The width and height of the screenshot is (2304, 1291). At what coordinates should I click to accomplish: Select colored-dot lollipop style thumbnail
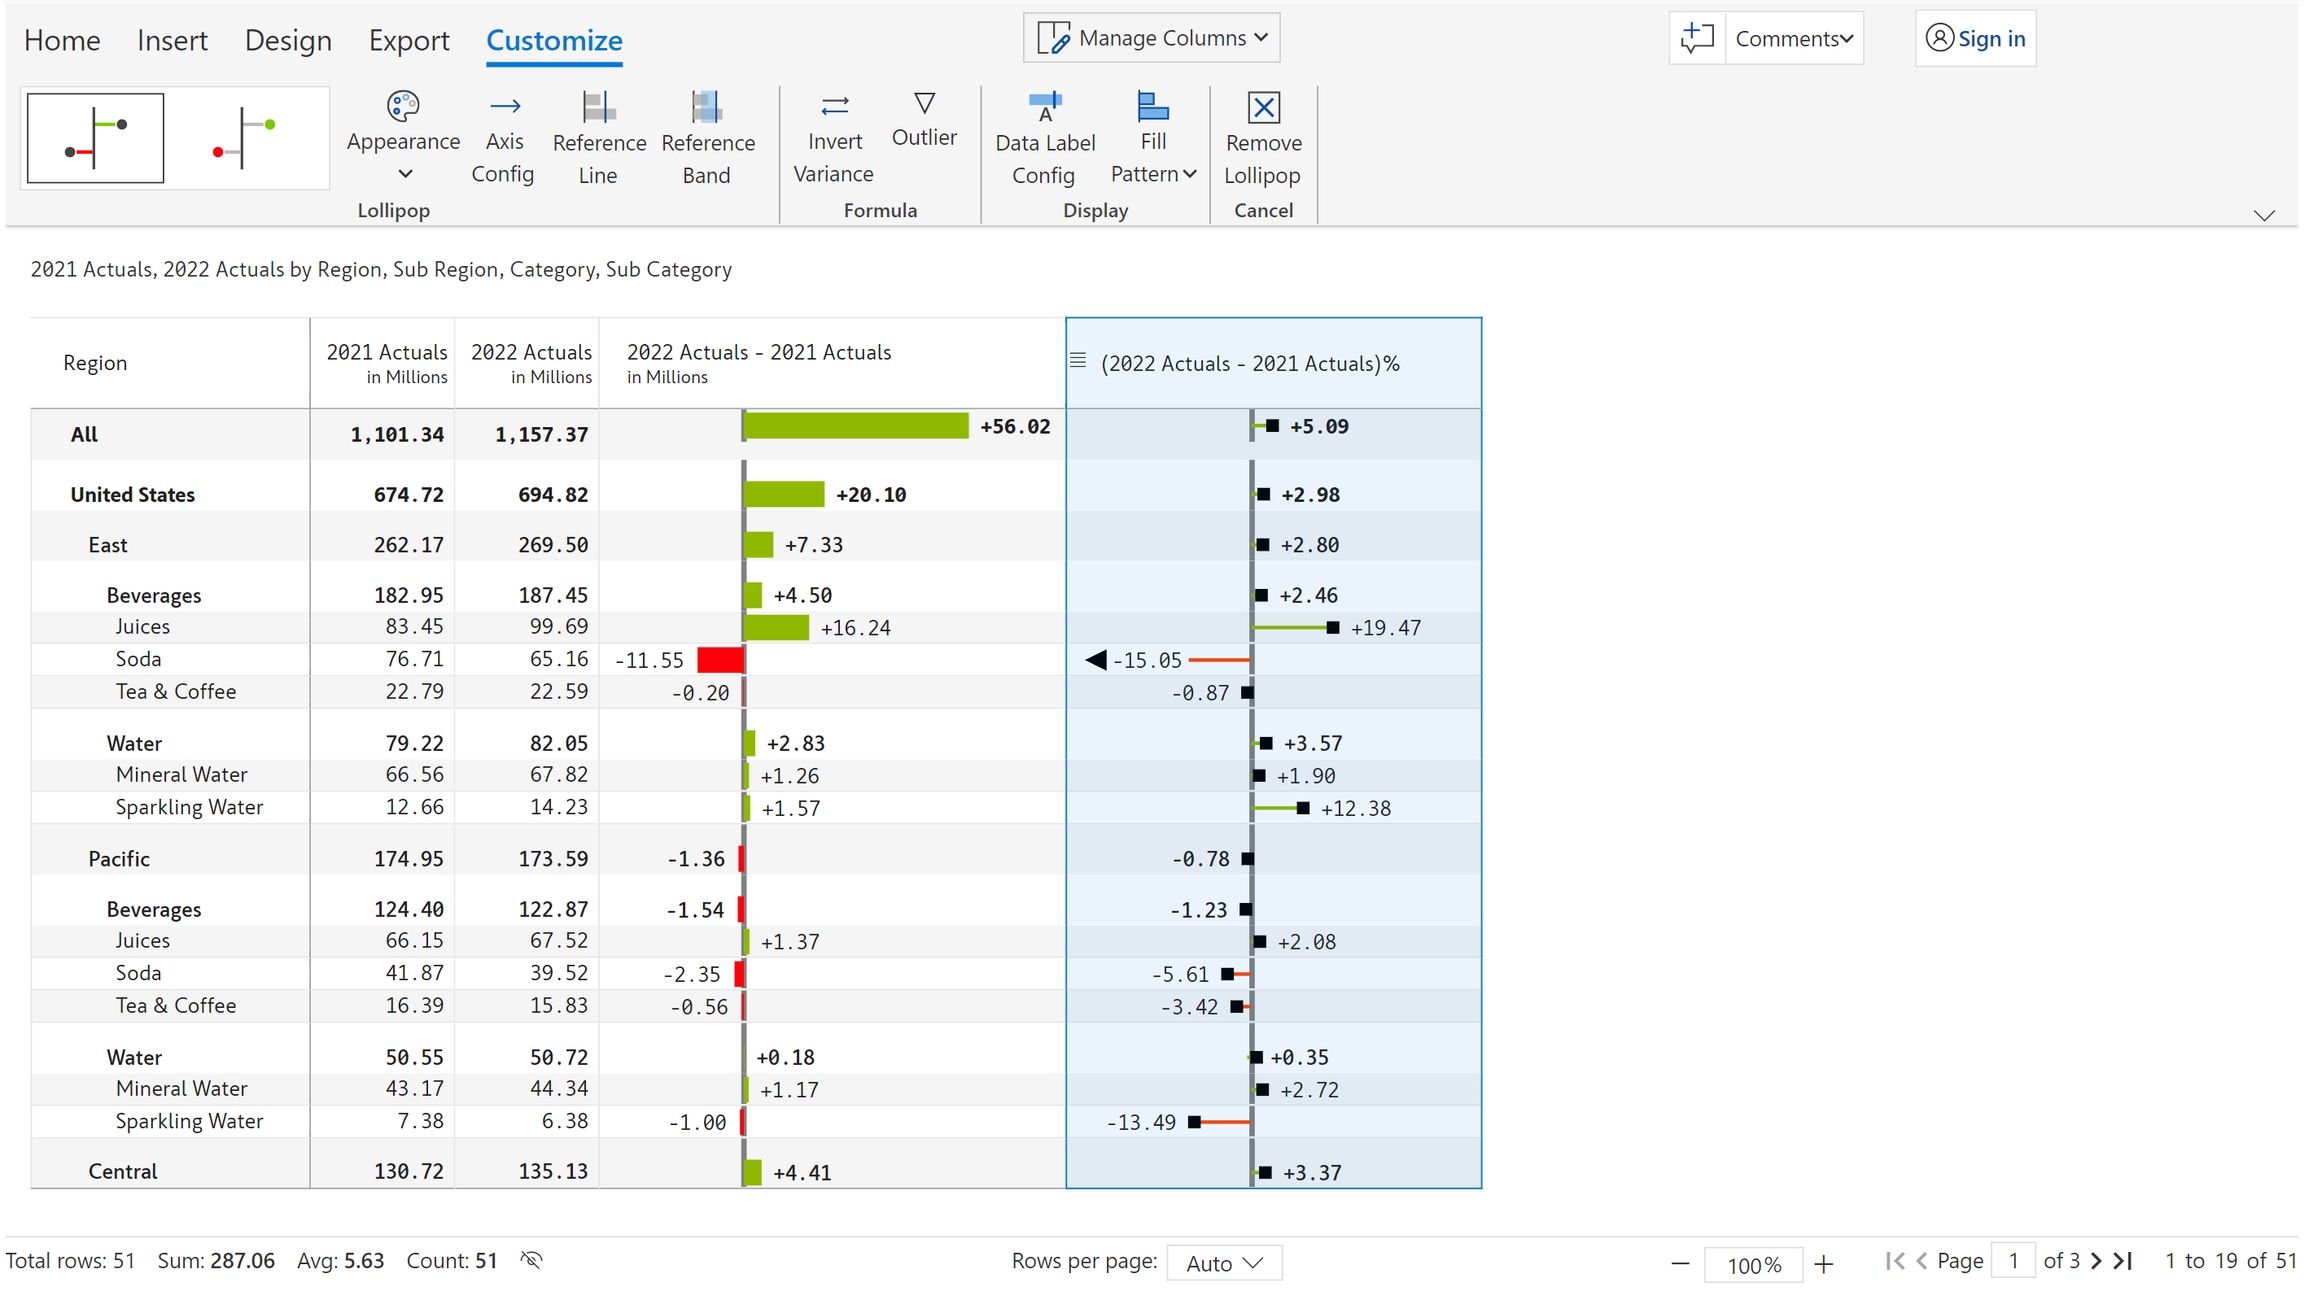click(244, 138)
